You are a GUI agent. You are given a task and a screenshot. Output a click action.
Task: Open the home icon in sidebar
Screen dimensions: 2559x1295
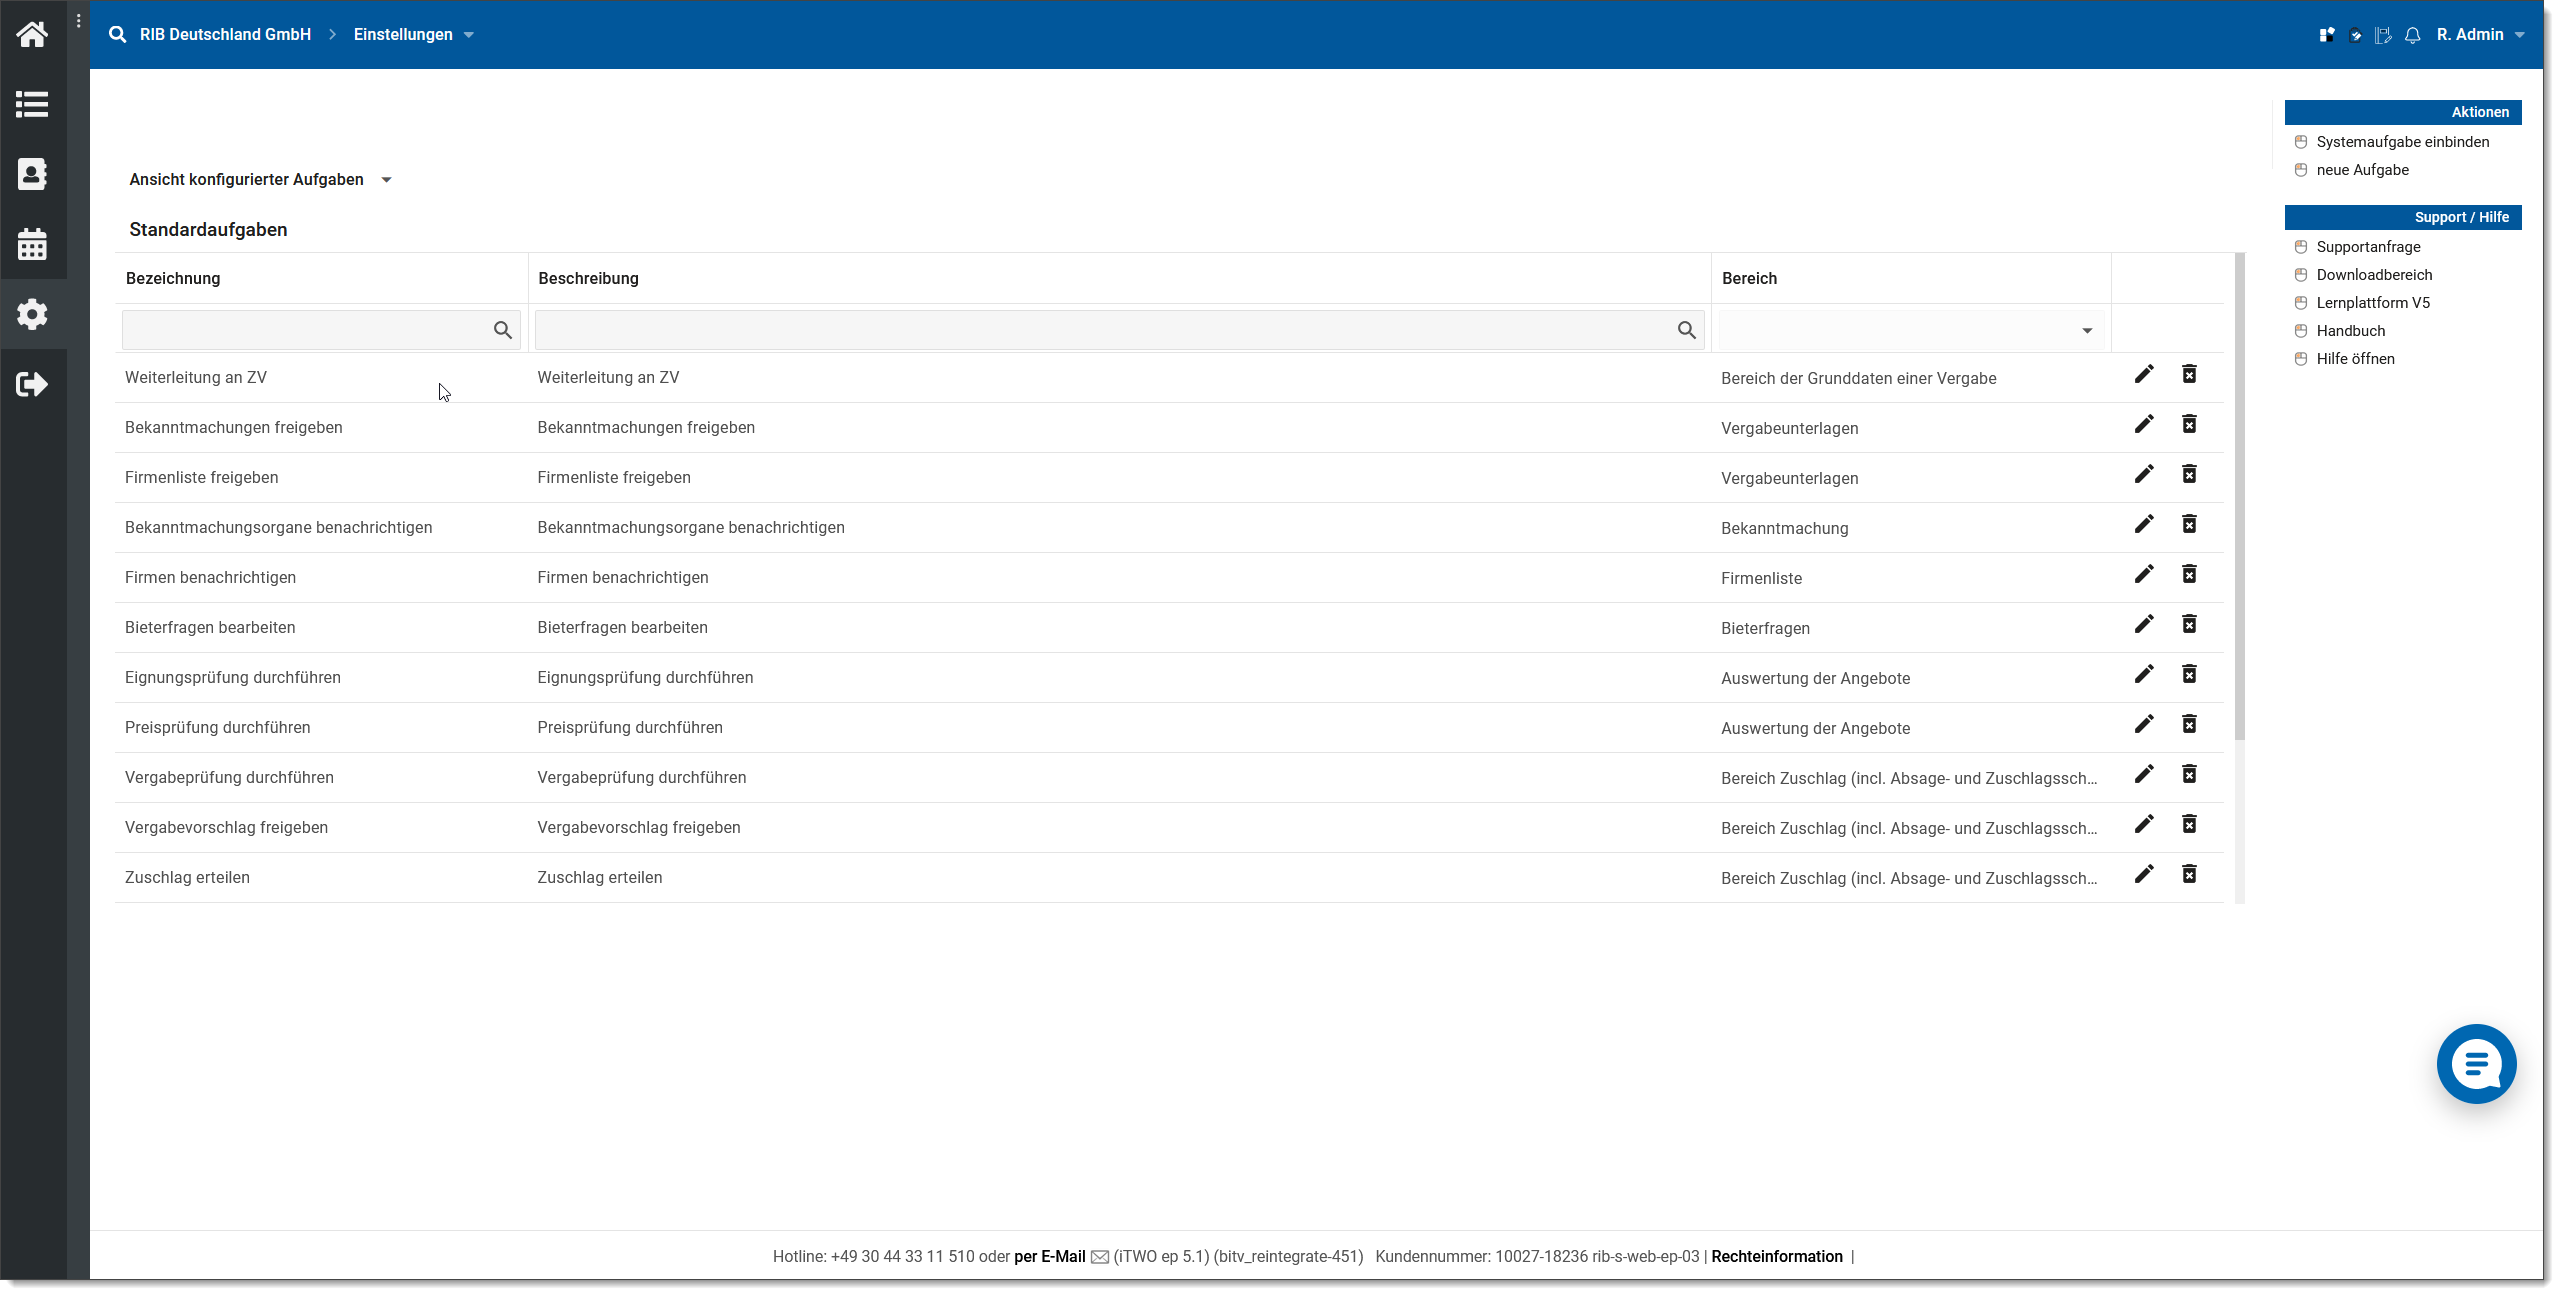point(32,35)
